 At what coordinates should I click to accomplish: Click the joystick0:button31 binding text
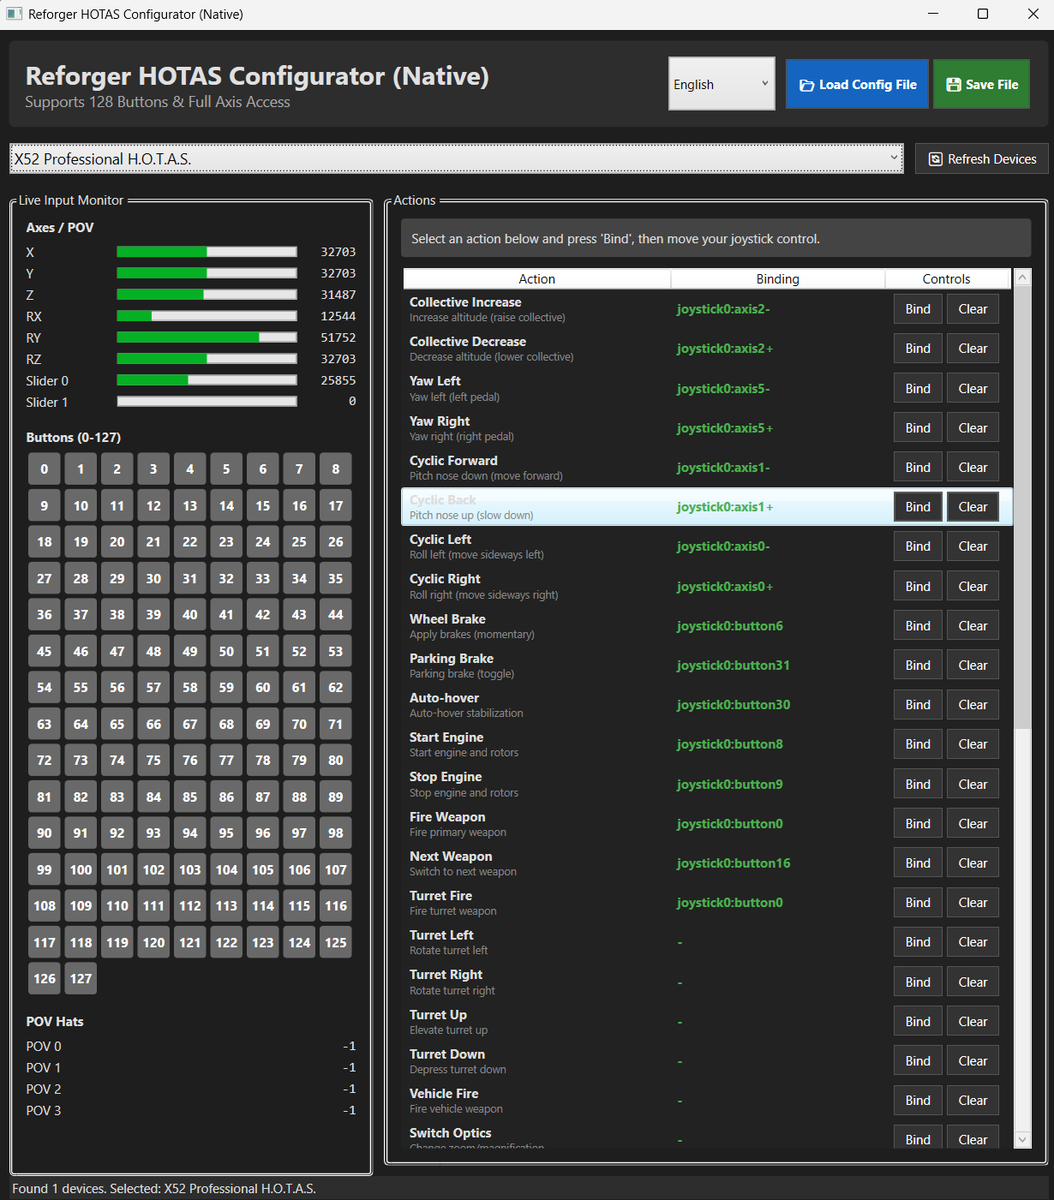coord(733,665)
